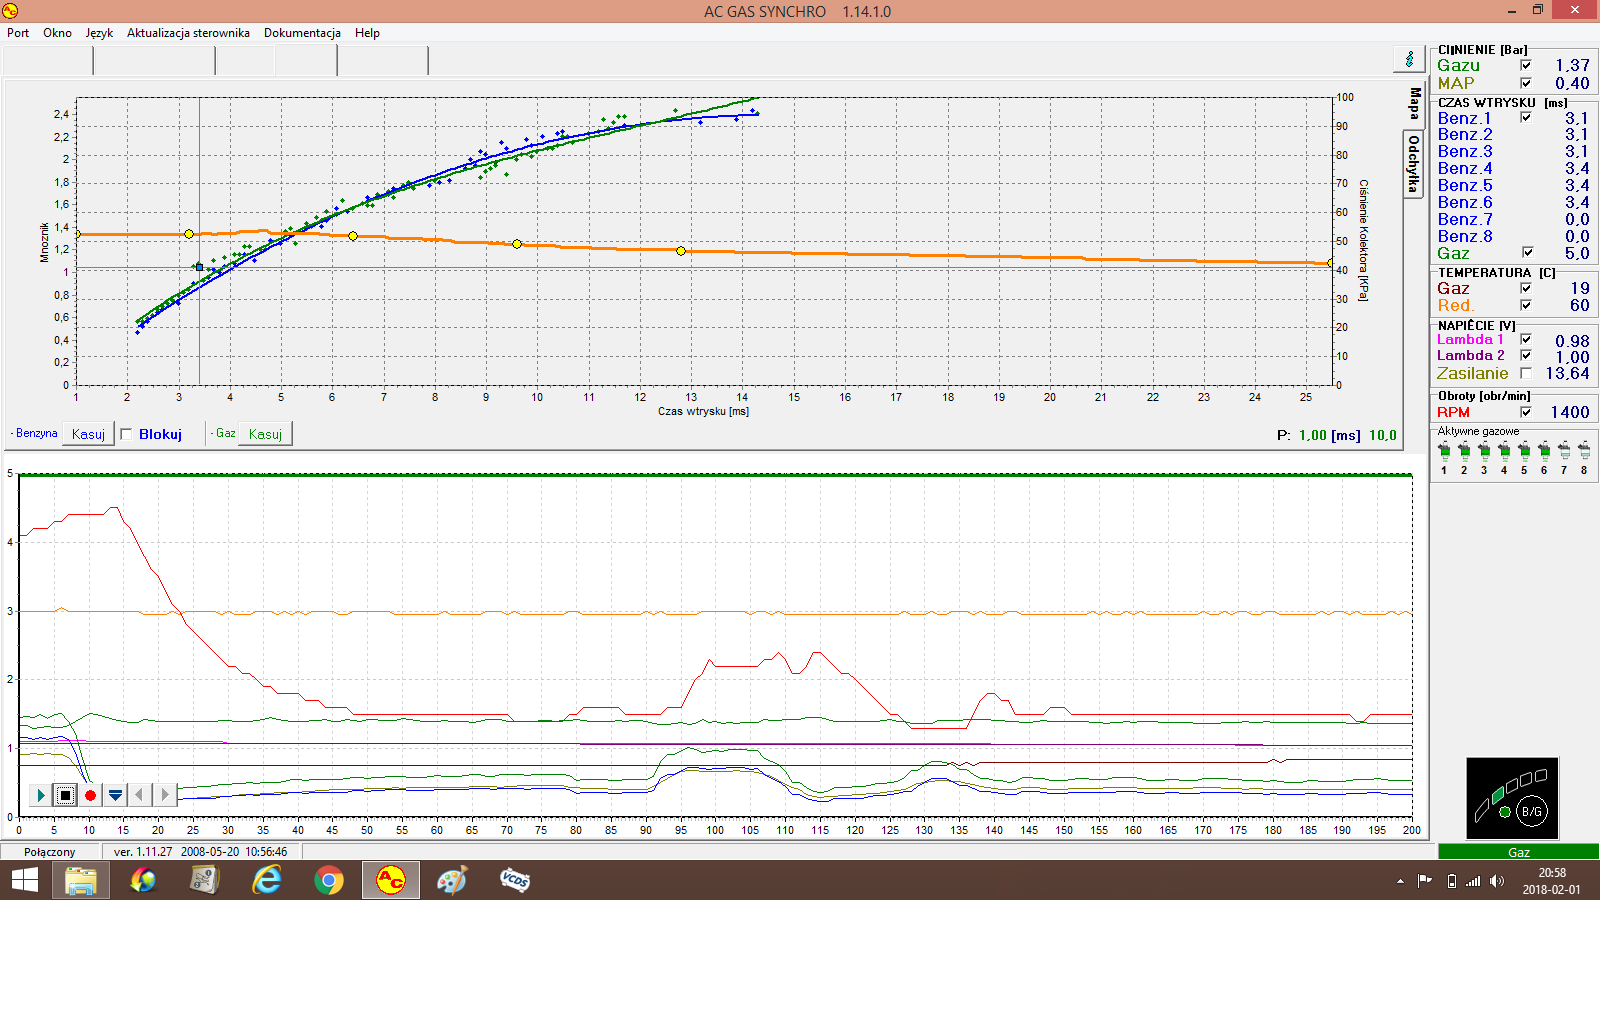
Task: Open Windows Start button
Action: (25, 880)
